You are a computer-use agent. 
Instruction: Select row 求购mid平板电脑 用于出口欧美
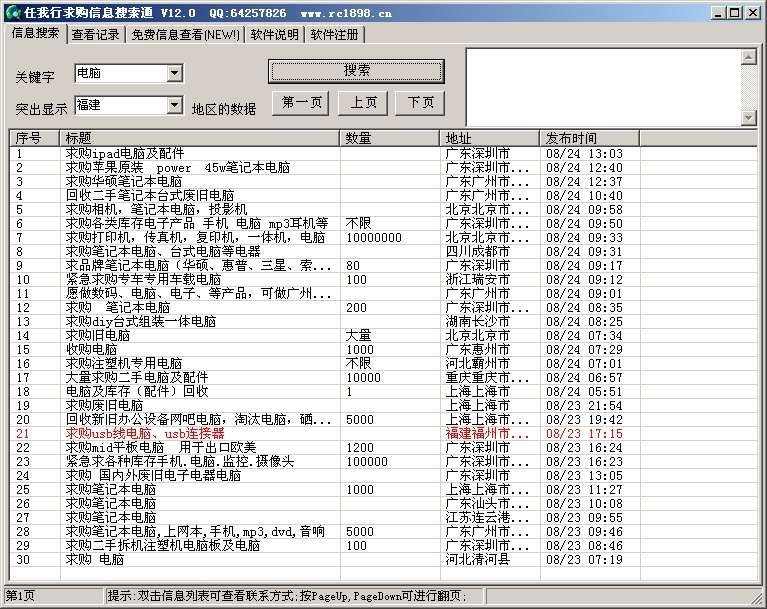(x=384, y=448)
